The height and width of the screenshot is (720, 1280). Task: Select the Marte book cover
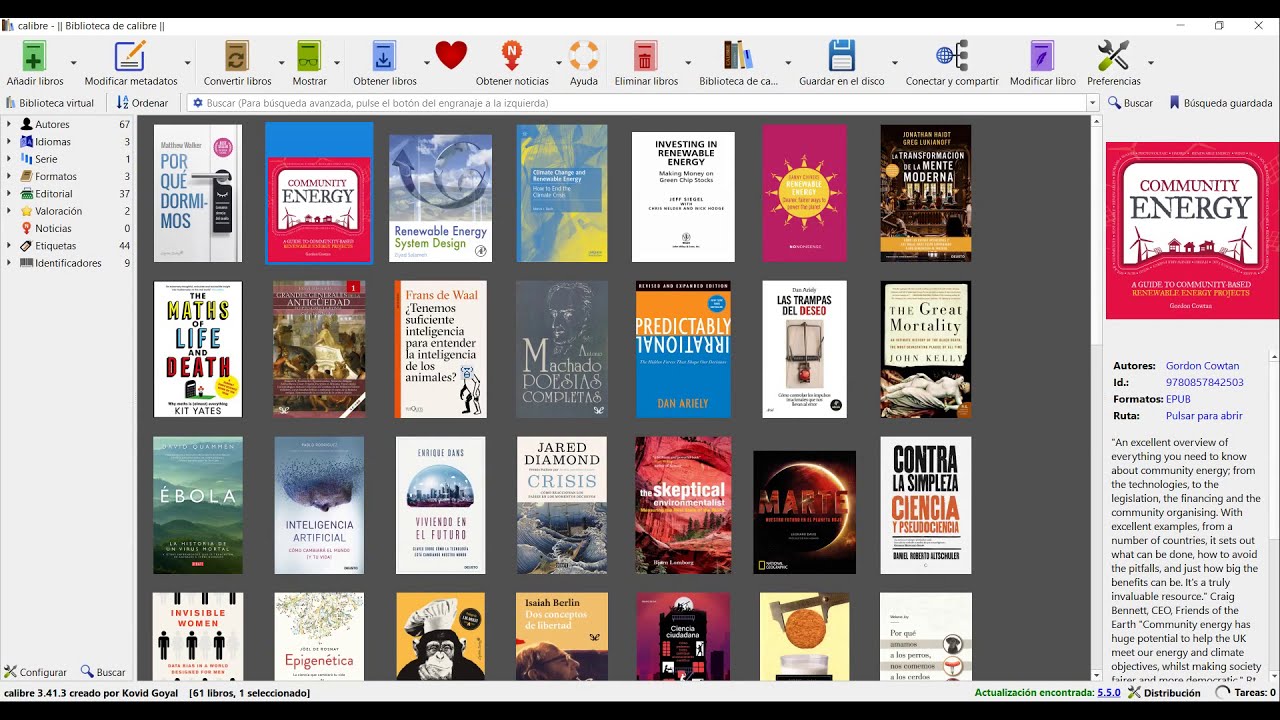pos(805,511)
